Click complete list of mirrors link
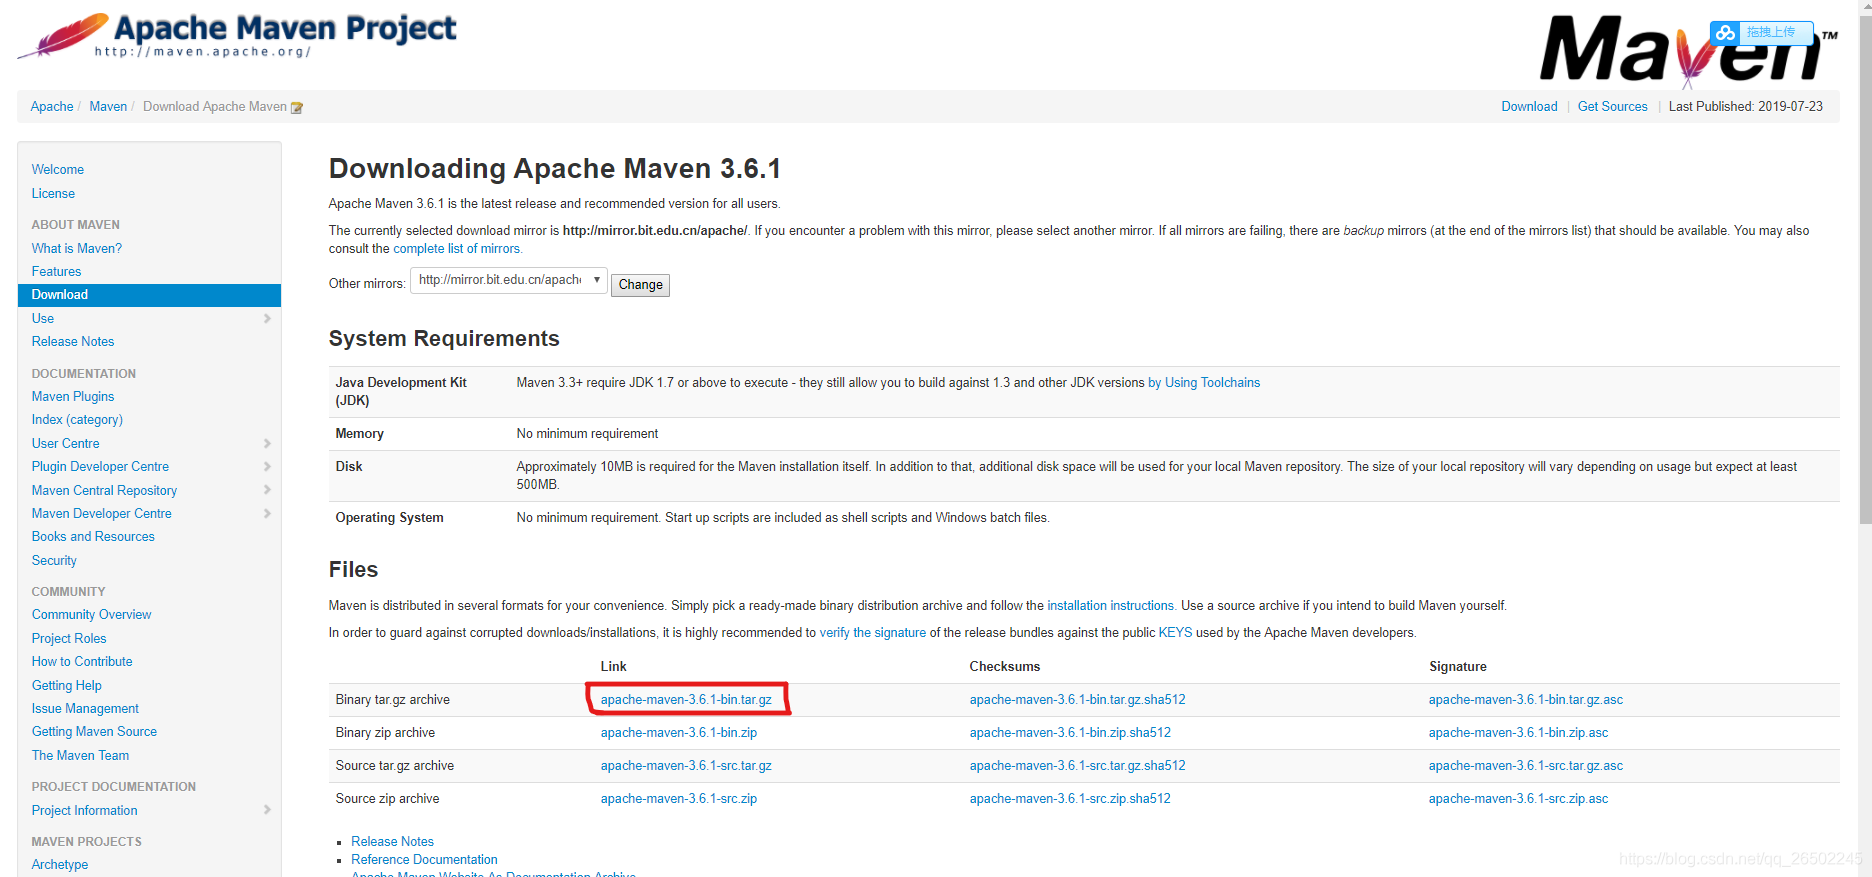Screen dimensions: 1872x877 [457, 249]
